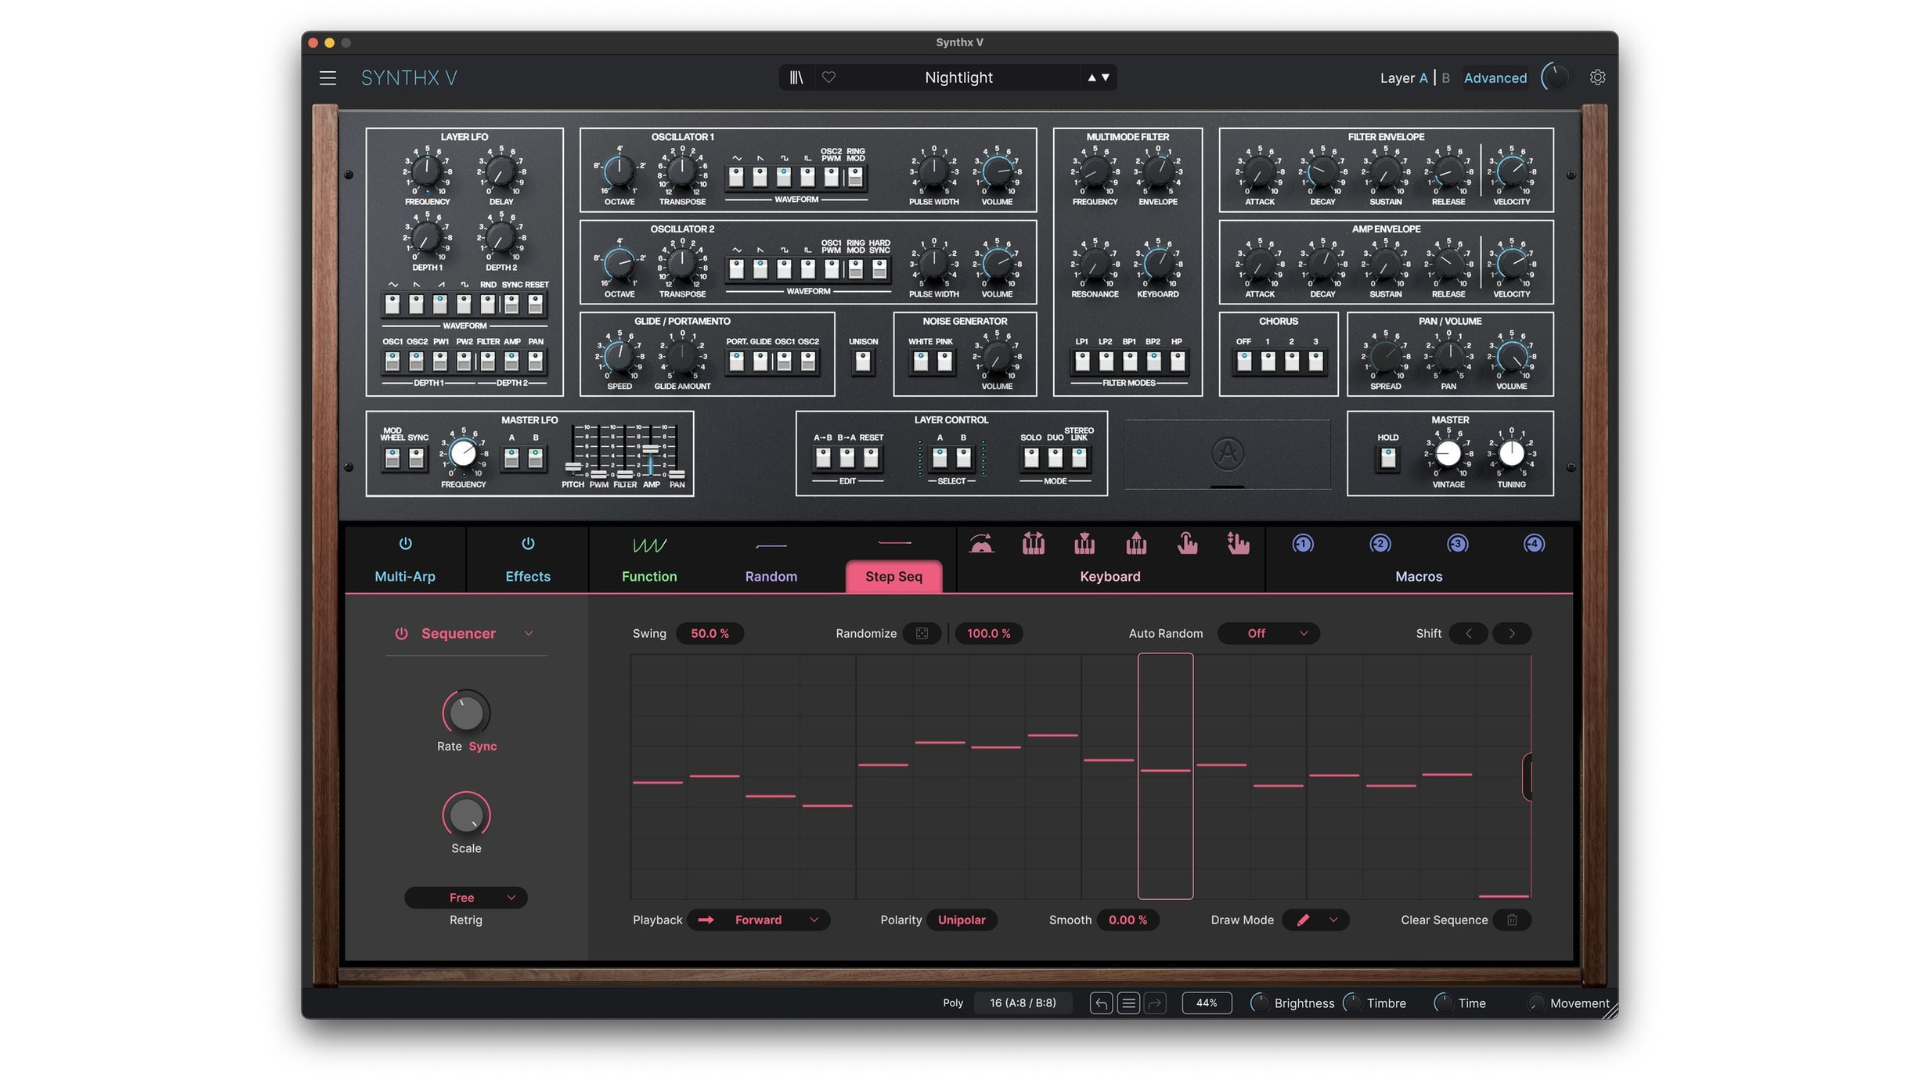Click the sixth Keyboard hand icon

point(1238,544)
